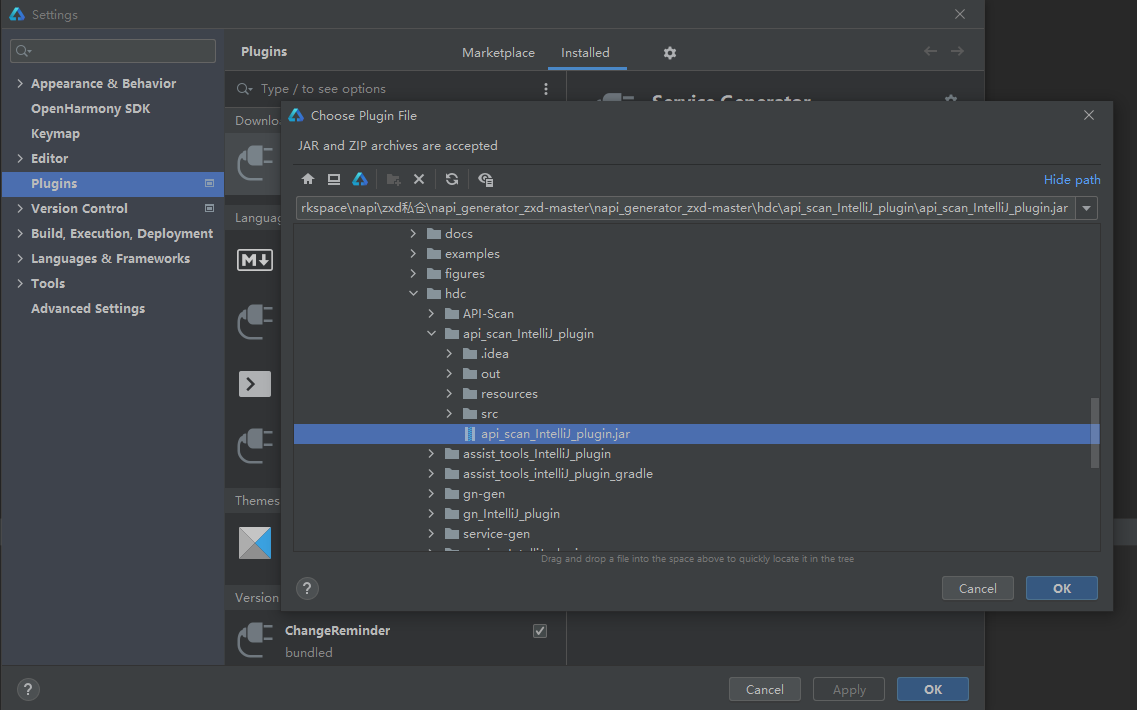The image size is (1137, 710).
Task: Expand the examples folder
Action: coord(413,254)
